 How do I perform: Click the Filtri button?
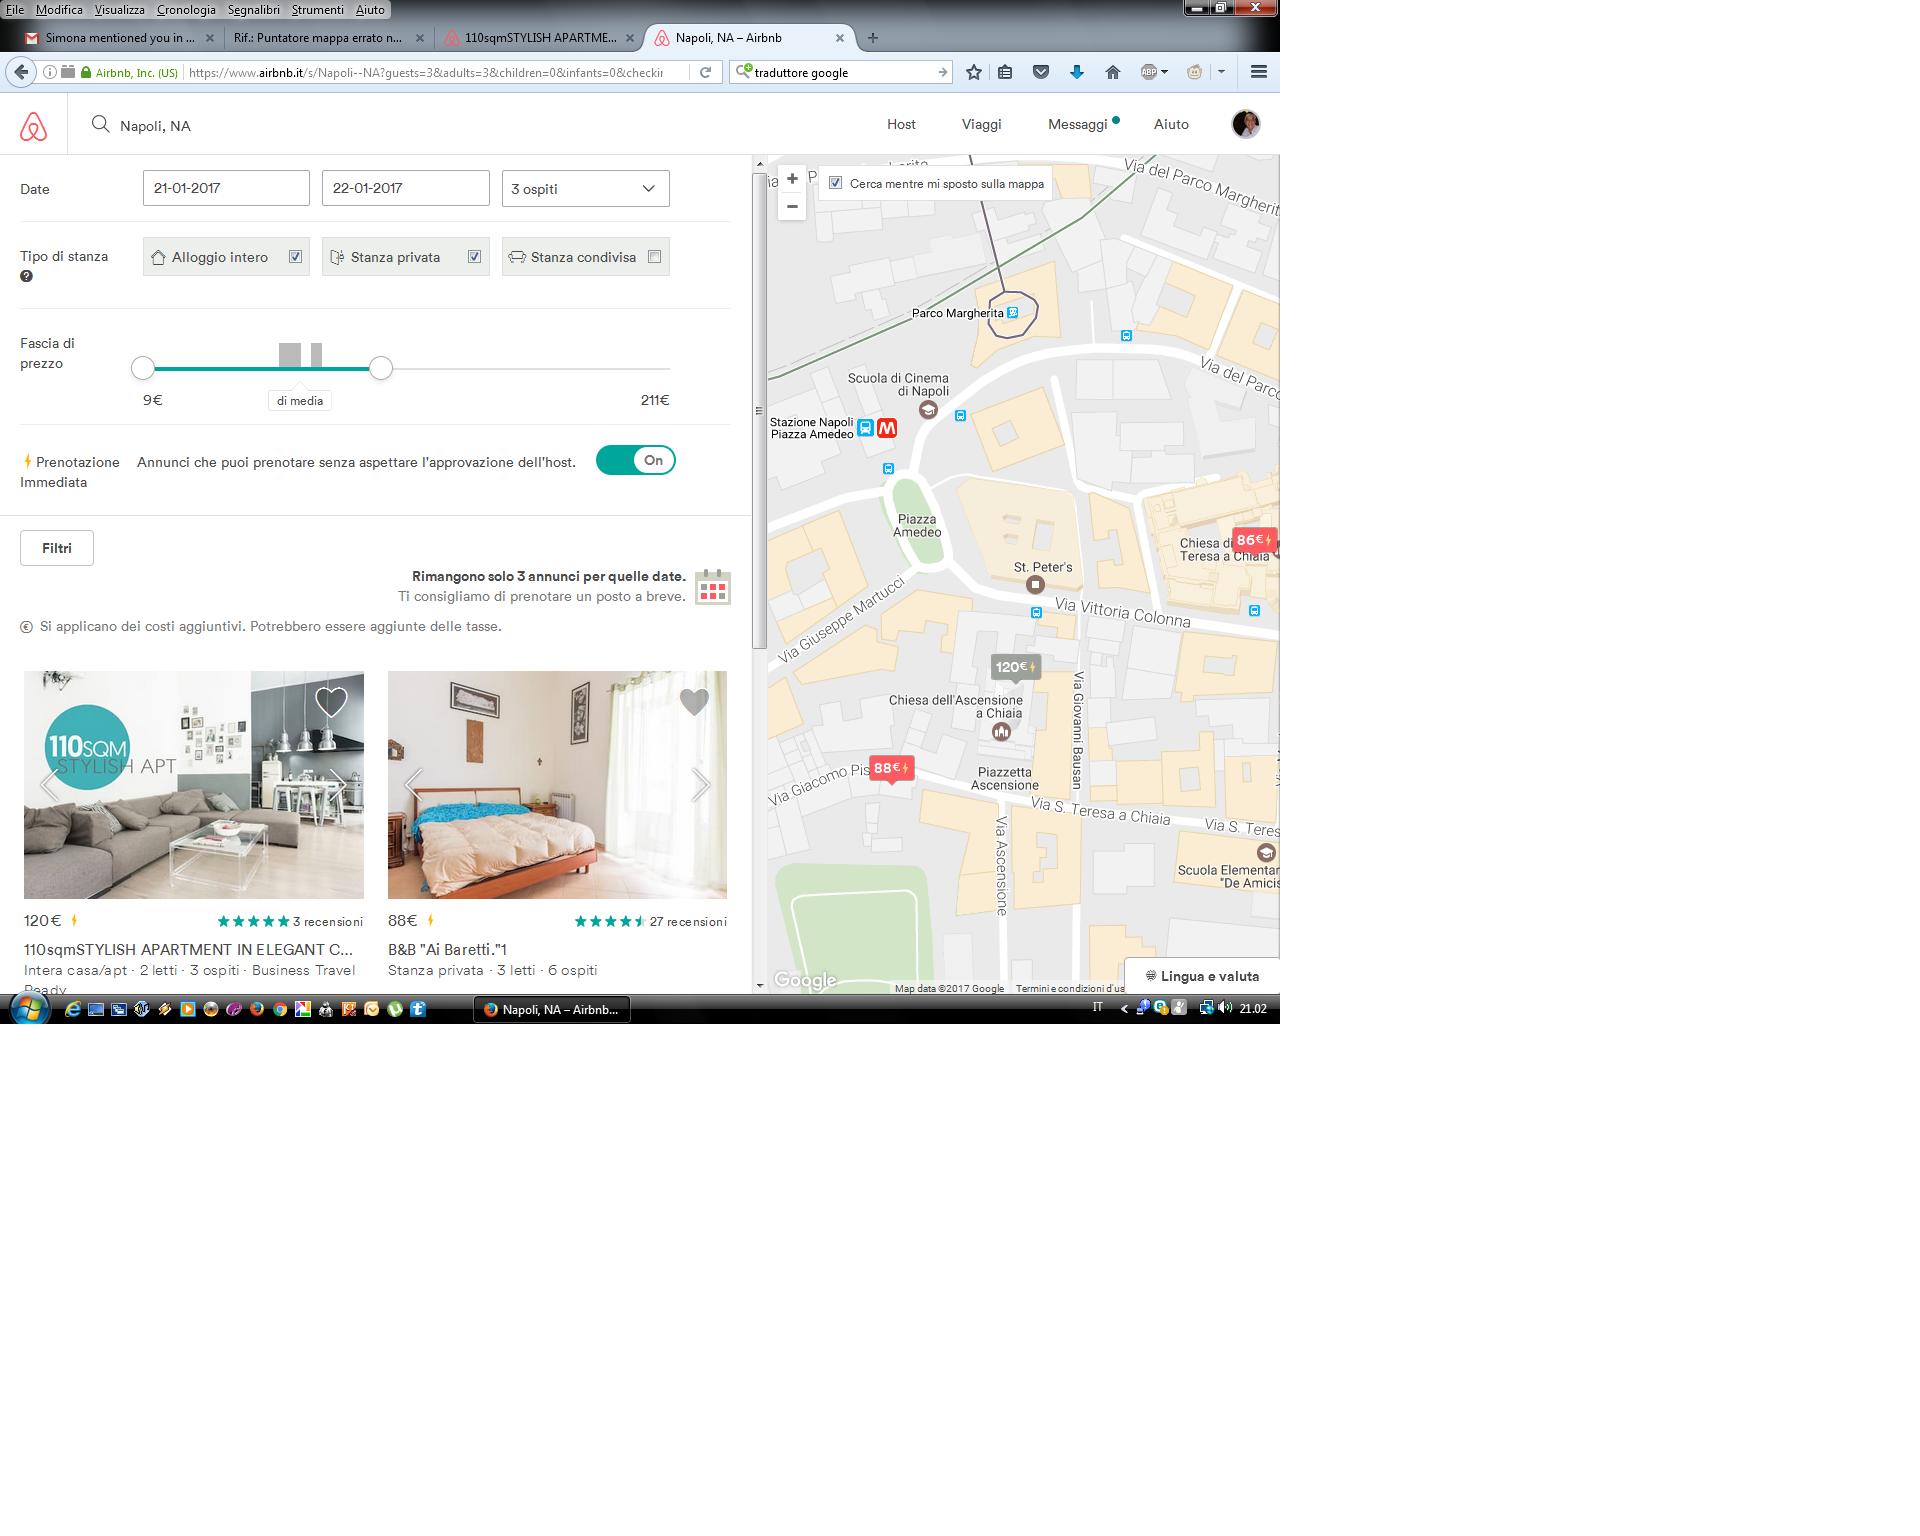(x=57, y=548)
